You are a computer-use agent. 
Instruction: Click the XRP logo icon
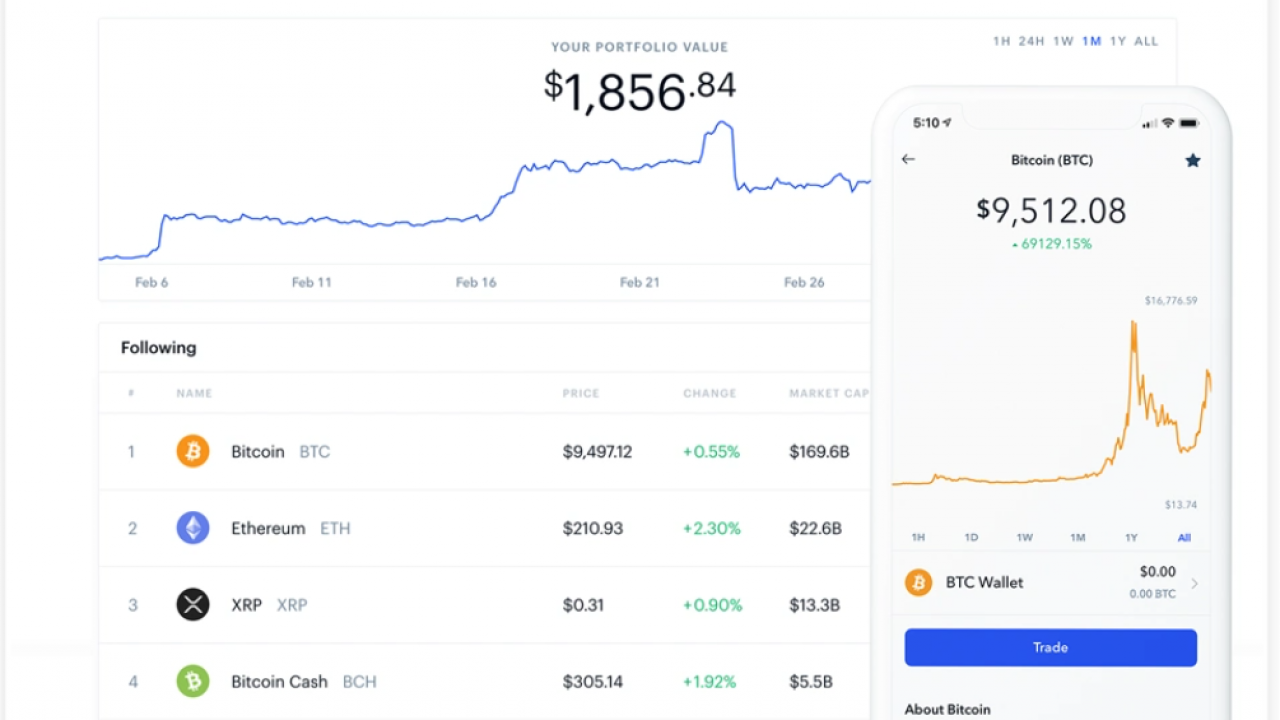193,605
